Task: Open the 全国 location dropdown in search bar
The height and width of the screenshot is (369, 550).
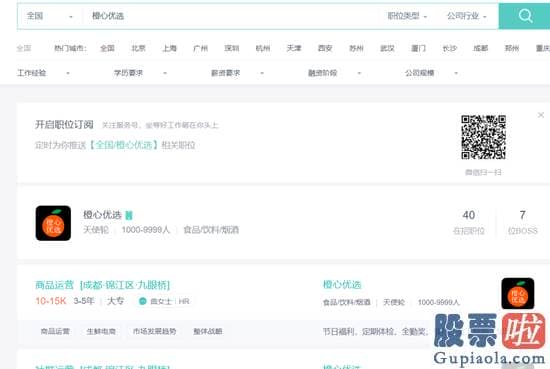Action: pos(49,16)
